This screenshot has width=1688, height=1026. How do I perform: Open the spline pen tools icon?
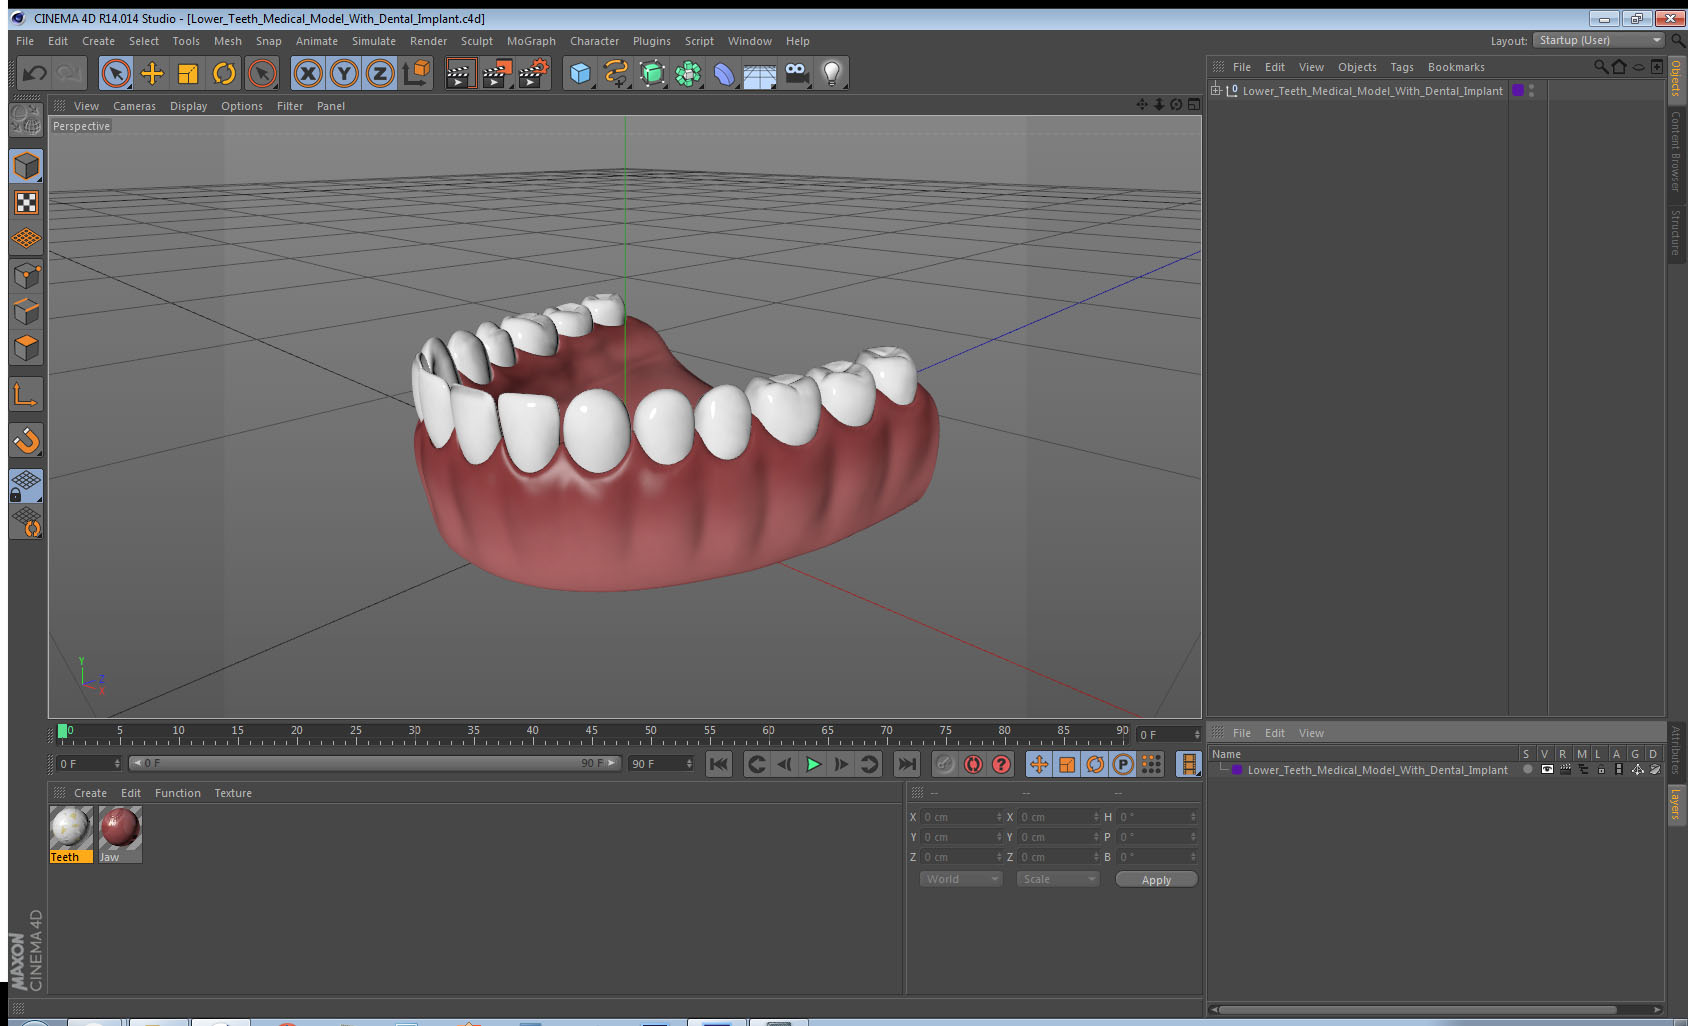(x=616, y=73)
